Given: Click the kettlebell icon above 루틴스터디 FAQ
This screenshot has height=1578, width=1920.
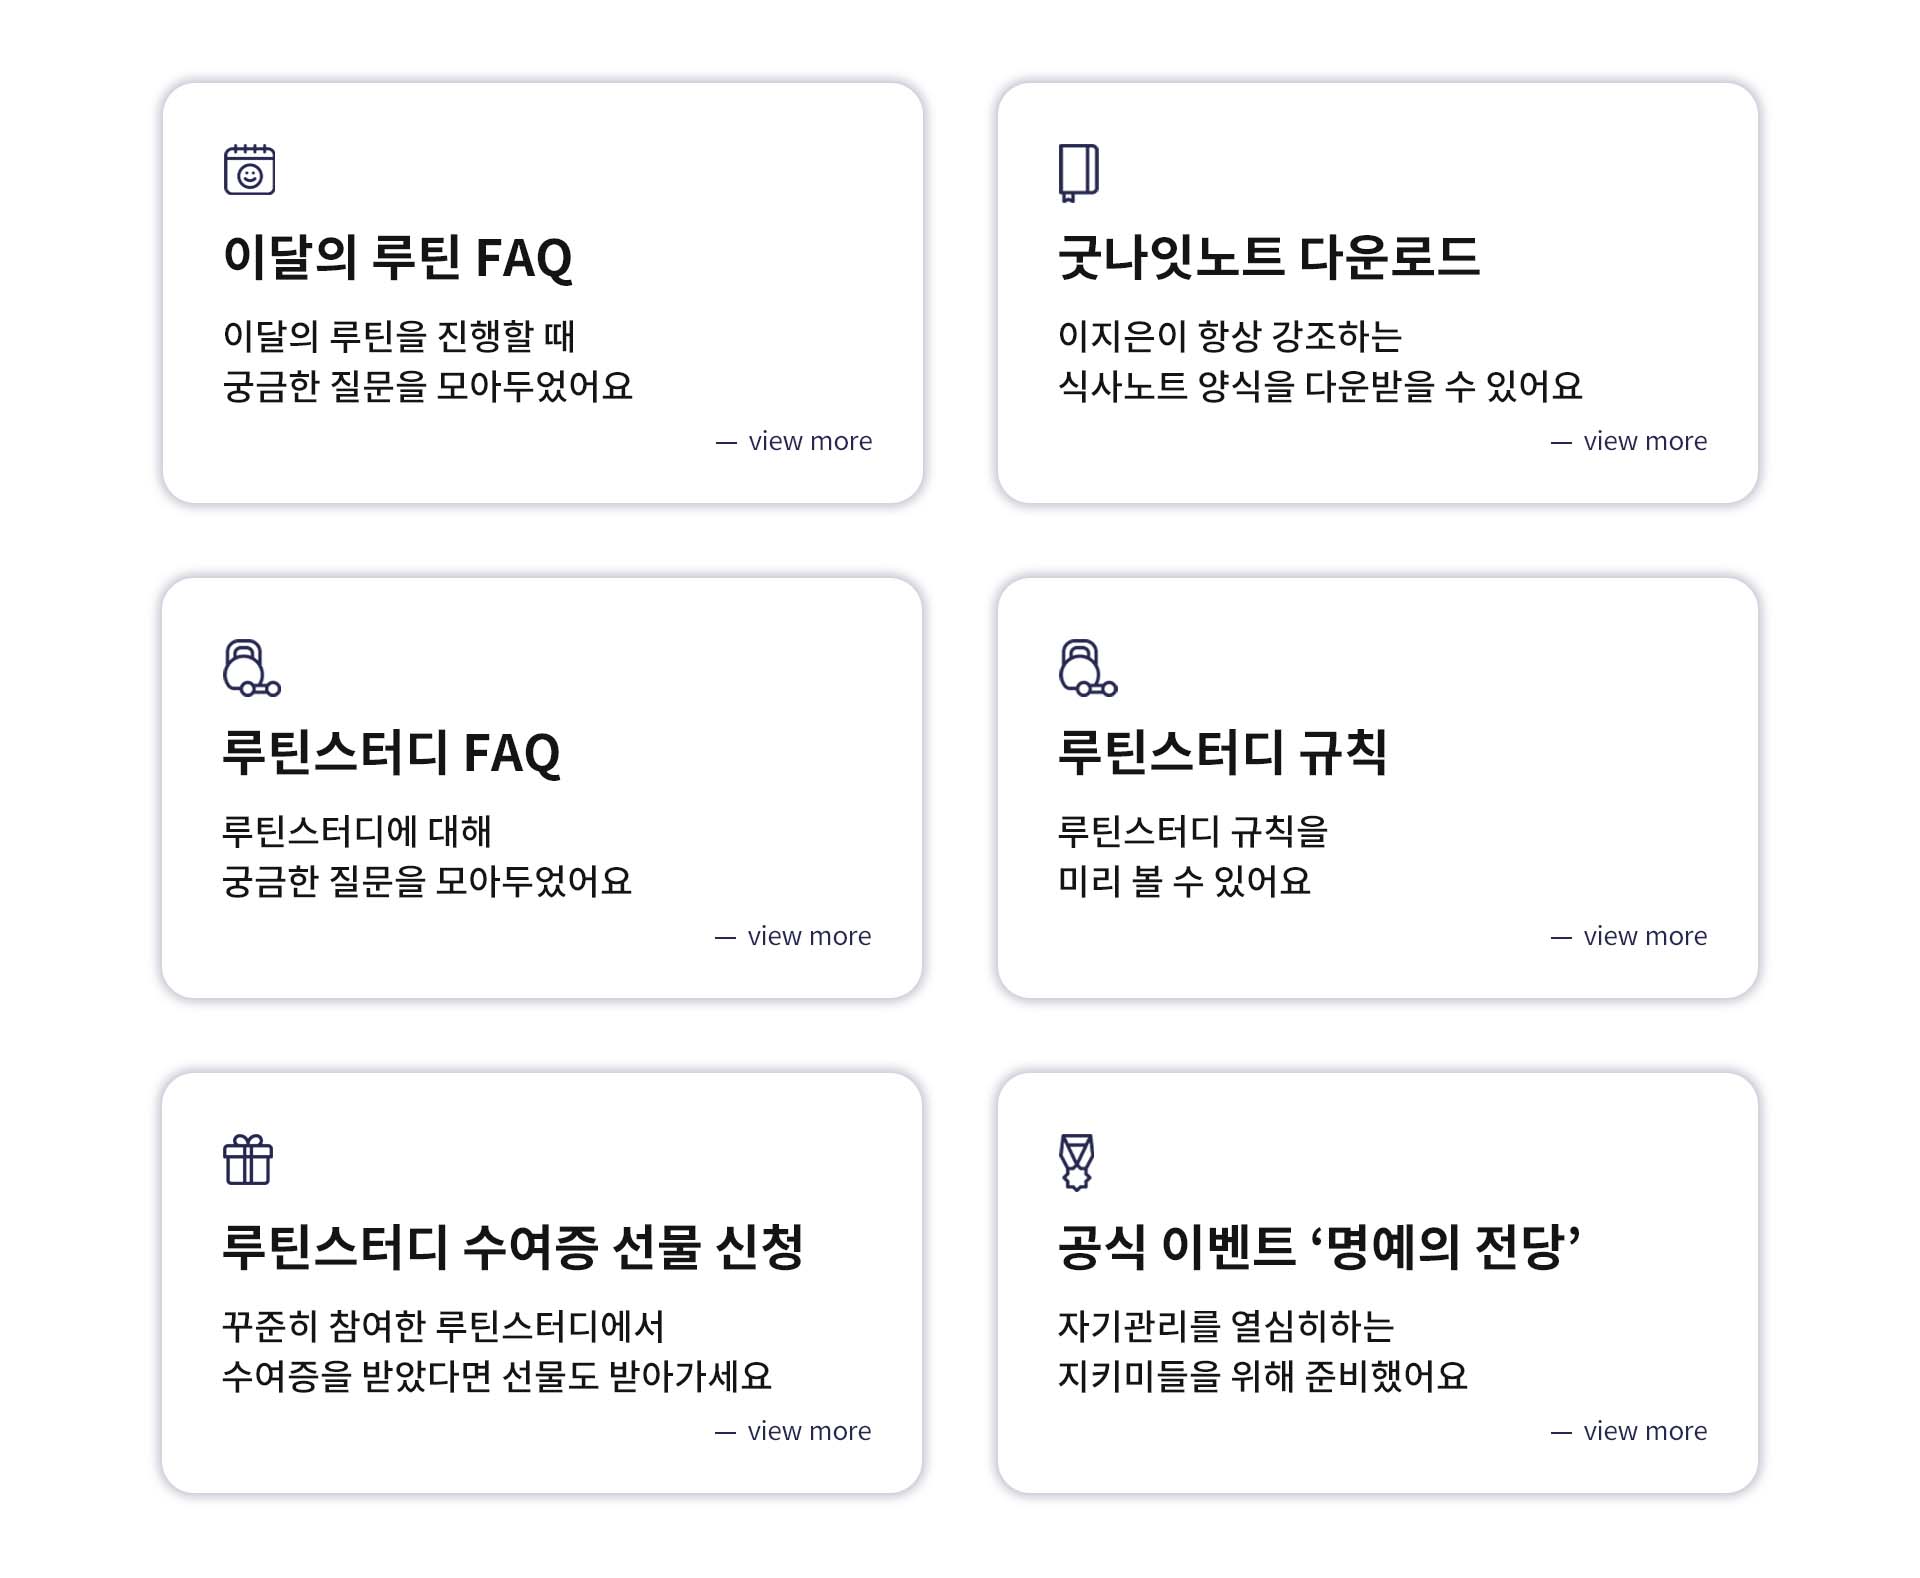Looking at the screenshot, I should [x=250, y=668].
